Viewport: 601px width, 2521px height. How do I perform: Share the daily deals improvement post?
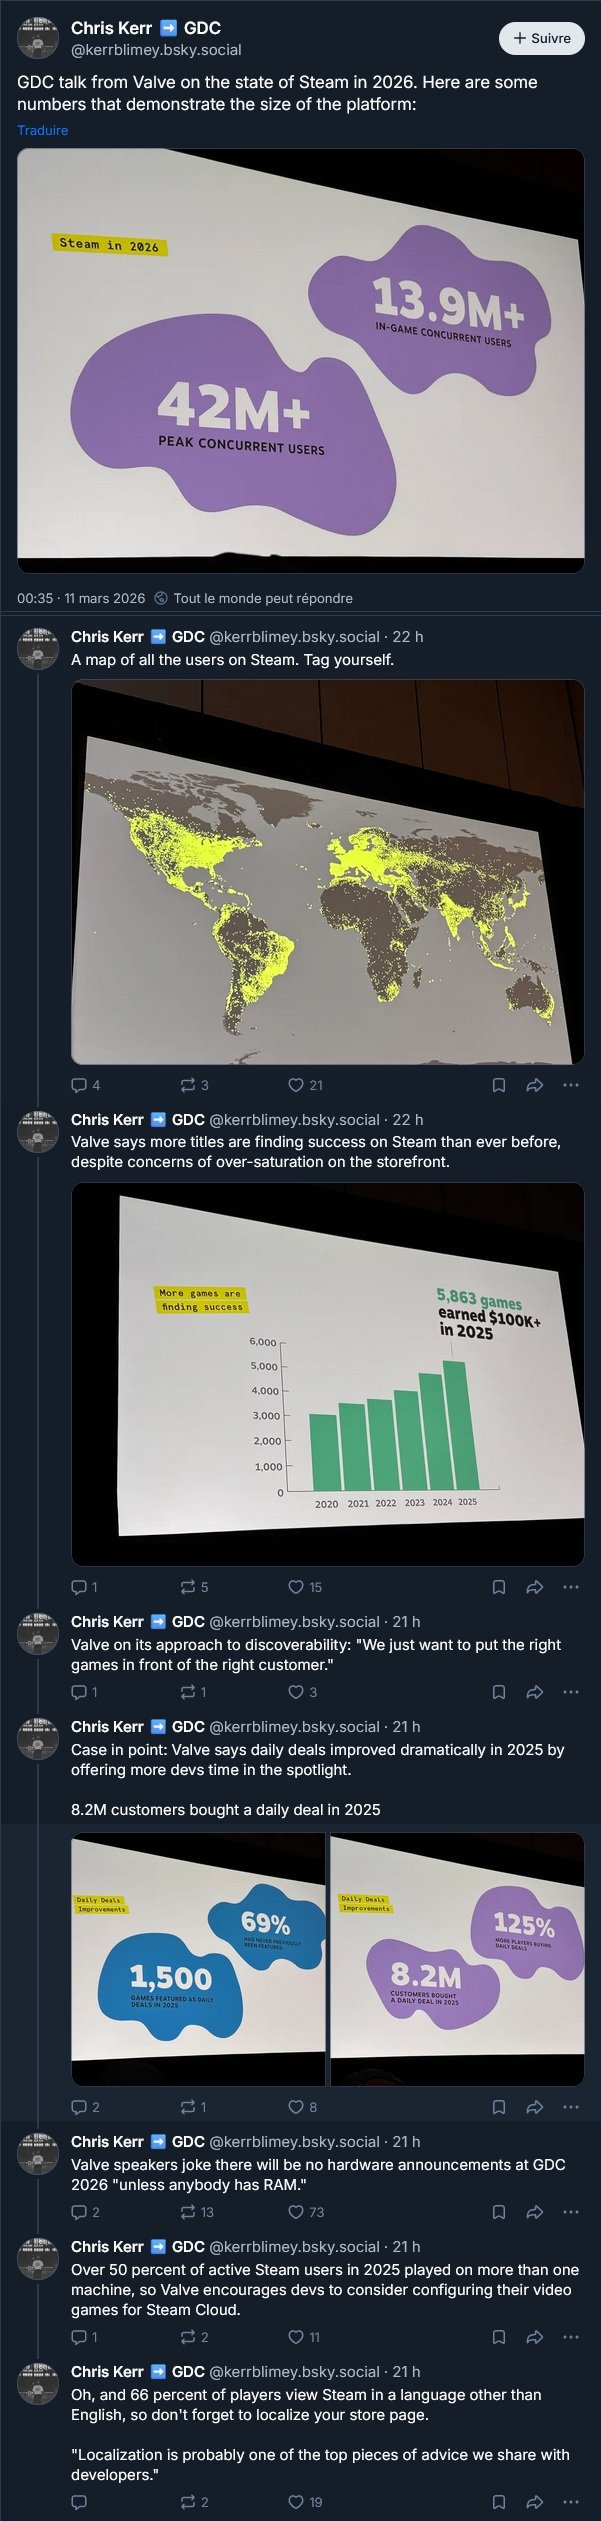[x=535, y=2107]
